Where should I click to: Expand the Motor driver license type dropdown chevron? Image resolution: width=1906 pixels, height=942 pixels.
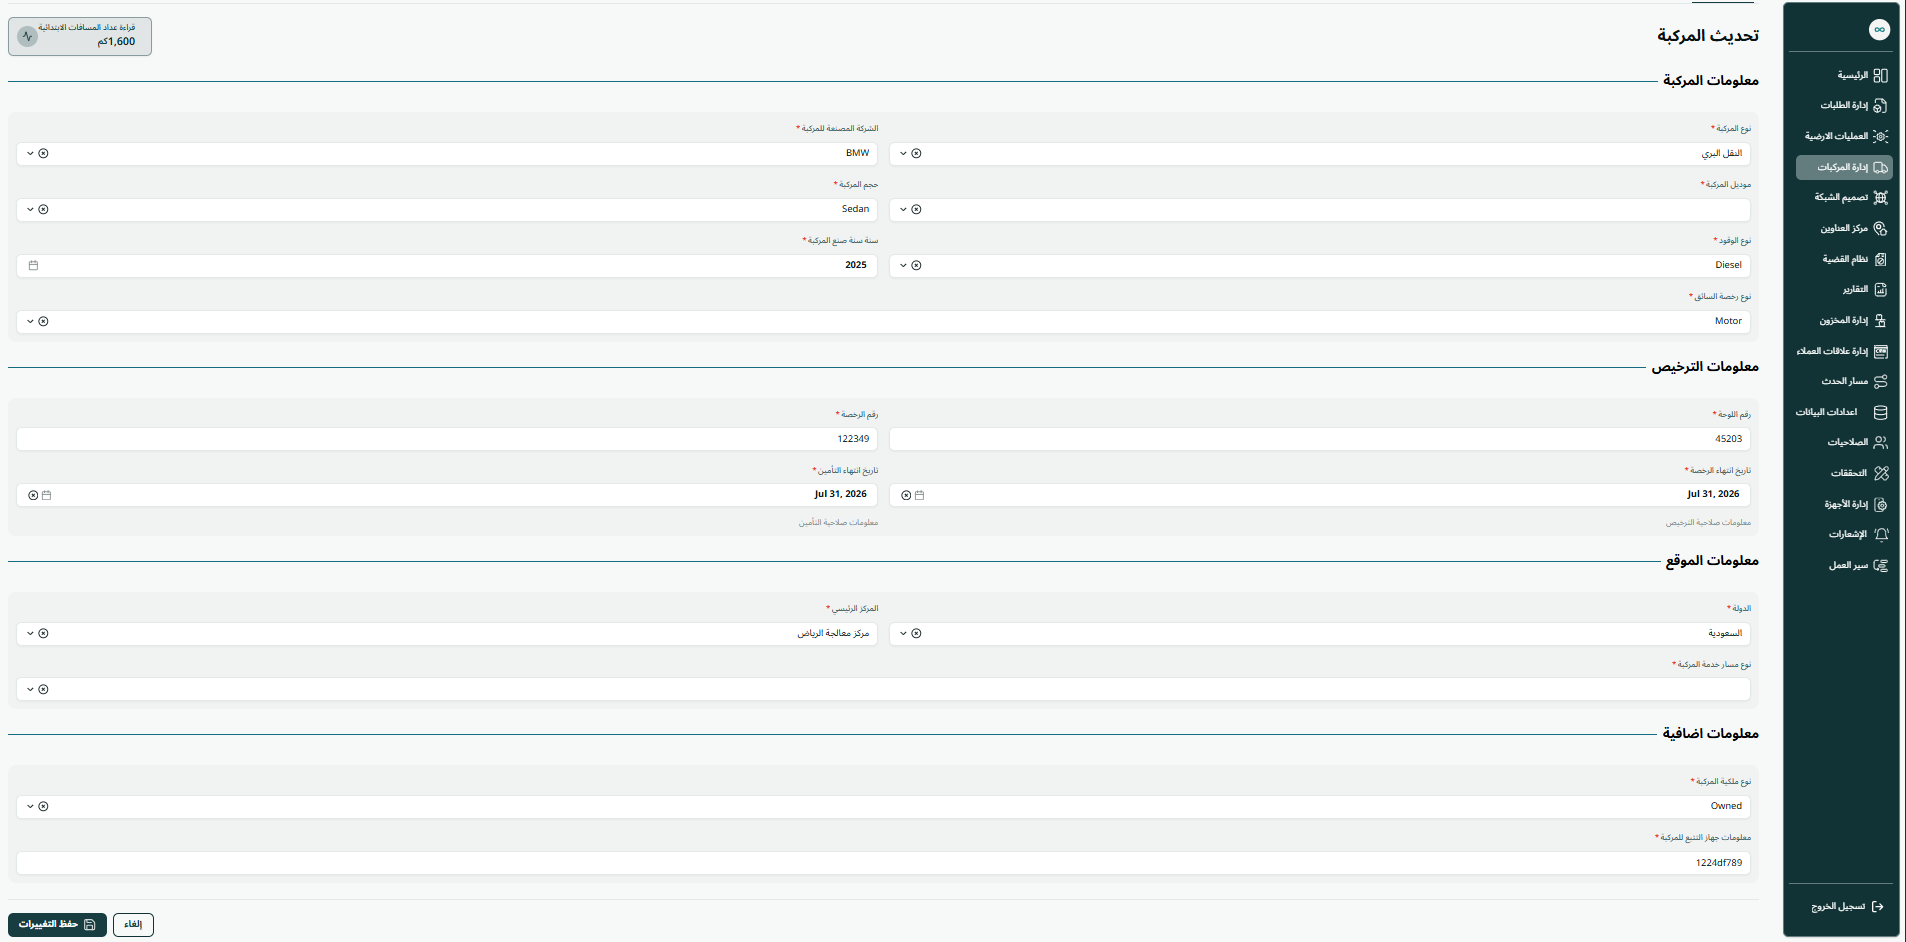tap(30, 321)
